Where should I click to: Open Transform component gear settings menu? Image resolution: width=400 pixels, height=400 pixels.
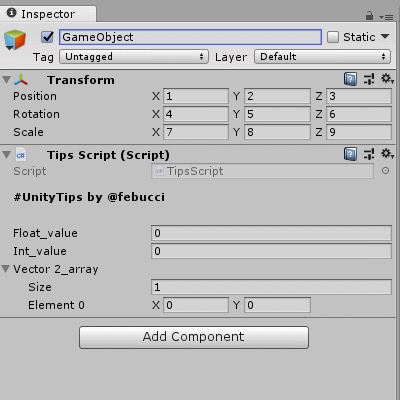[387, 79]
